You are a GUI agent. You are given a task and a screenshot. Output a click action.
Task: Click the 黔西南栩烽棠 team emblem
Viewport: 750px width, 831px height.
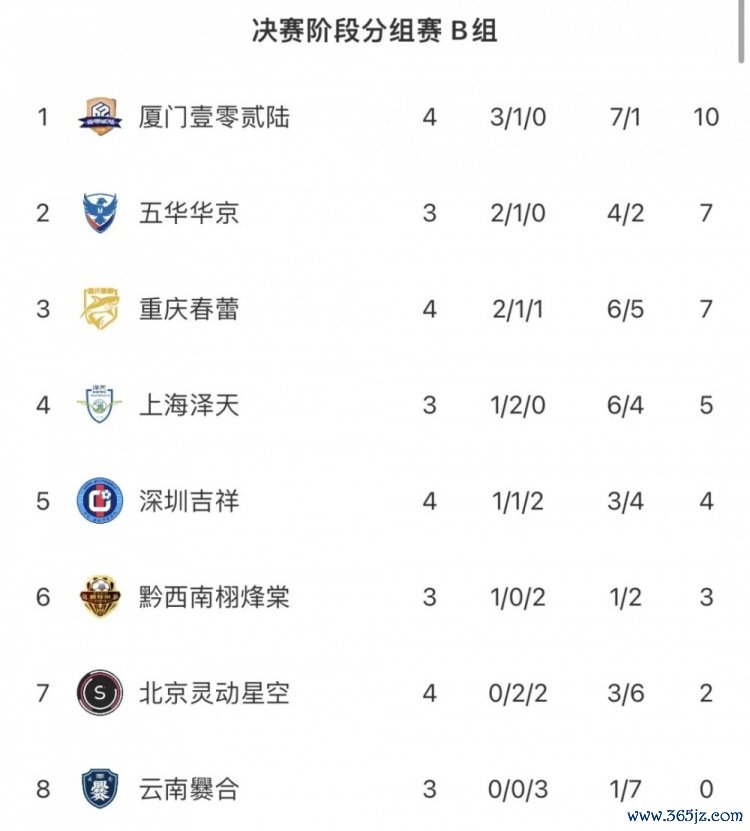[x=100, y=597]
